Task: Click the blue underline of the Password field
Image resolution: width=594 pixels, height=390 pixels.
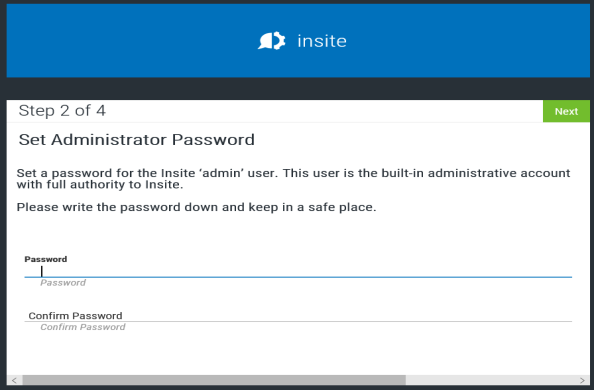Action: tap(298, 277)
